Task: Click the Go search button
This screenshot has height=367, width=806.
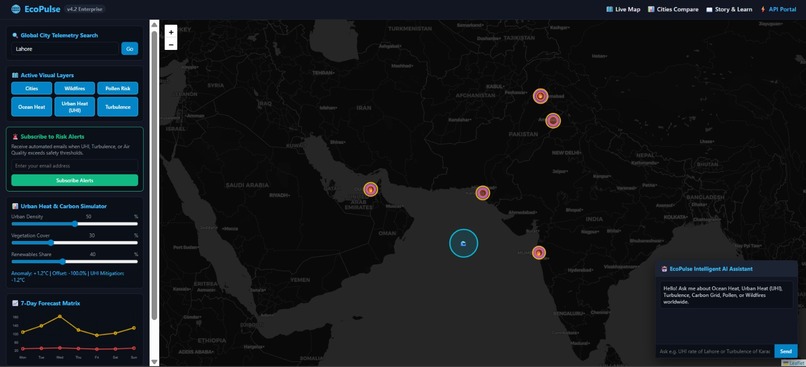Action: click(x=130, y=49)
